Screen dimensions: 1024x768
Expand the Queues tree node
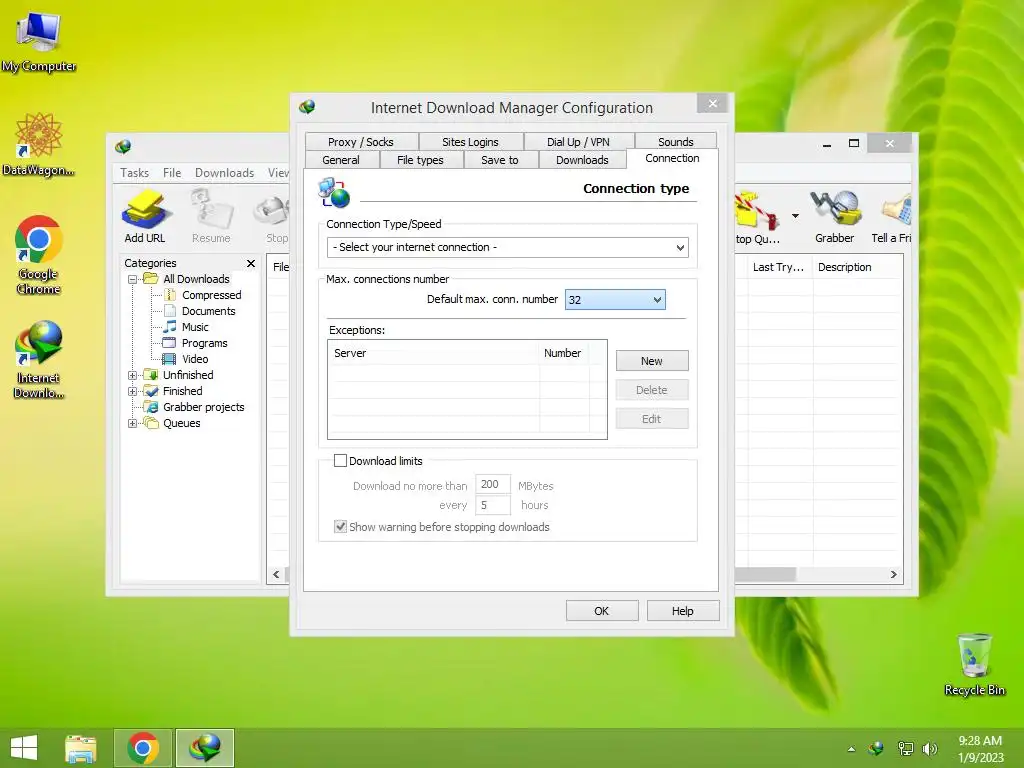[133, 423]
